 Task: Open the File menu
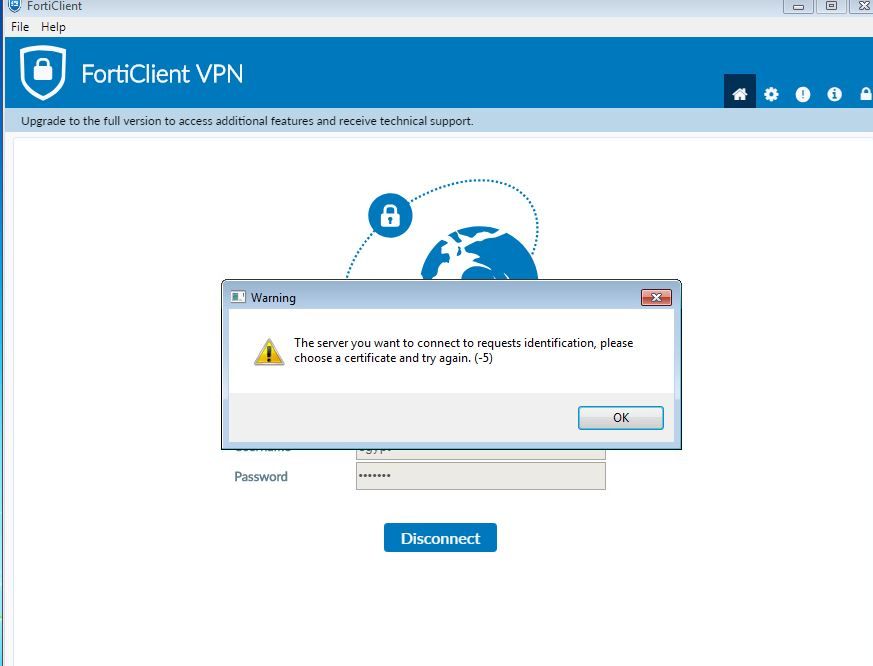[x=20, y=27]
